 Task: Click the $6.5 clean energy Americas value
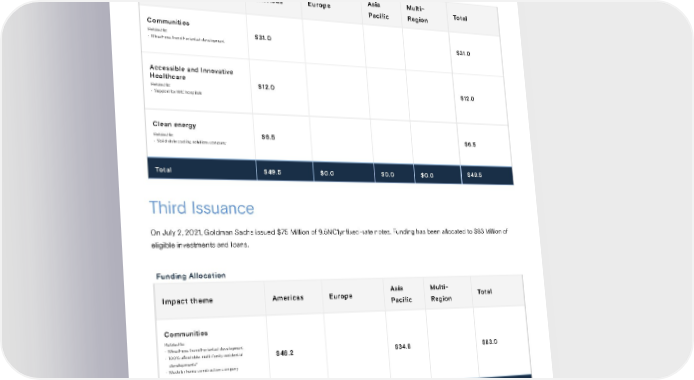pyautogui.click(x=268, y=137)
